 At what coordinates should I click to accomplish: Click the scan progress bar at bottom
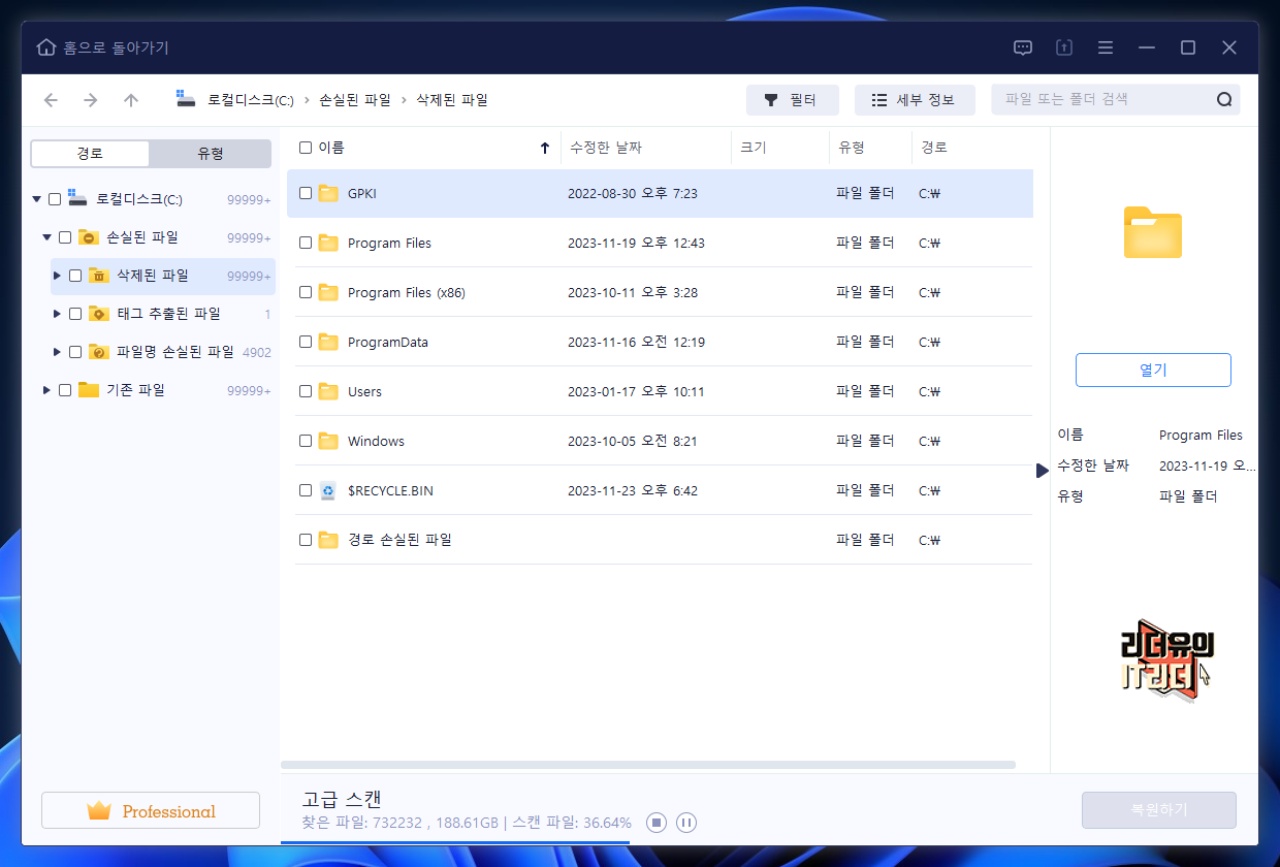click(x=456, y=842)
